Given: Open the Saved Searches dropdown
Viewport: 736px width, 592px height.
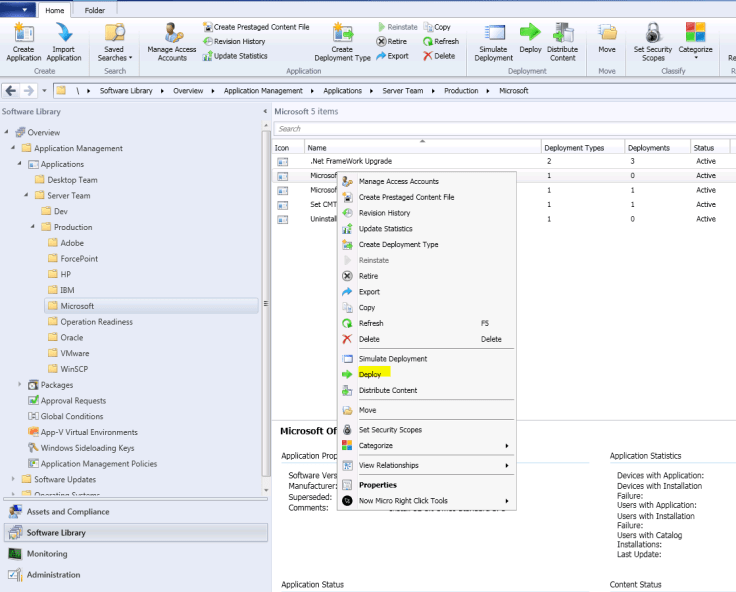Looking at the screenshot, I should pos(115,40).
